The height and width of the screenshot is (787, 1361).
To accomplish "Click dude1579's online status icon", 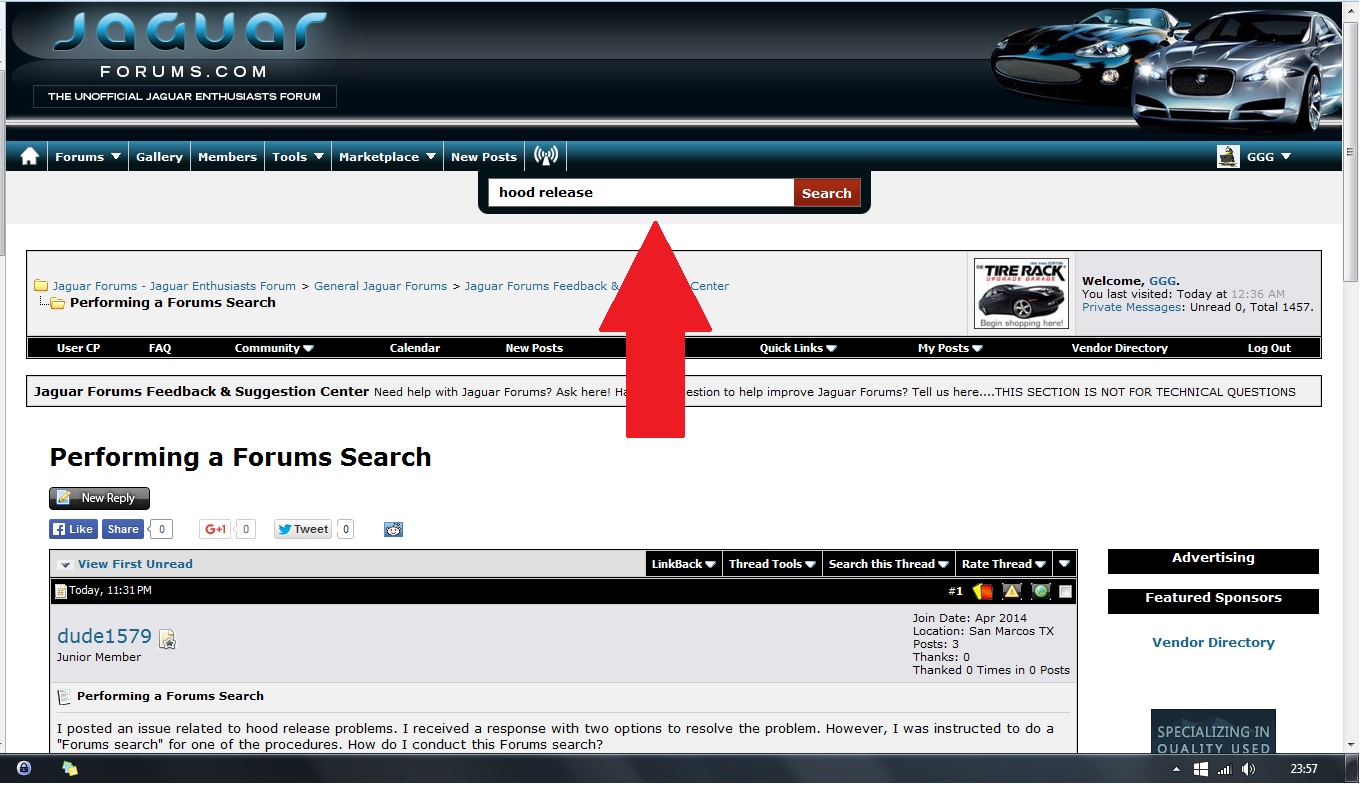I will pyautogui.click(x=167, y=639).
